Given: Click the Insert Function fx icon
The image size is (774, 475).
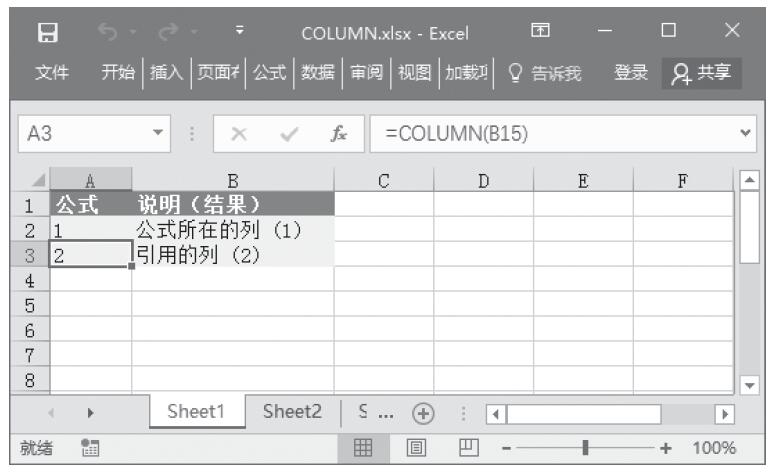Looking at the screenshot, I should [x=340, y=133].
